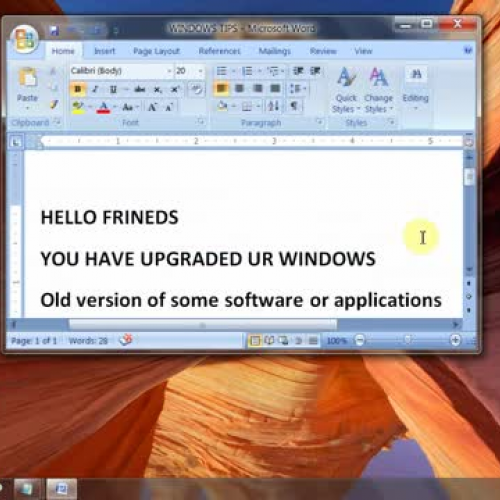Apply multilevel list
This screenshot has width=500, height=500.
click(273, 71)
